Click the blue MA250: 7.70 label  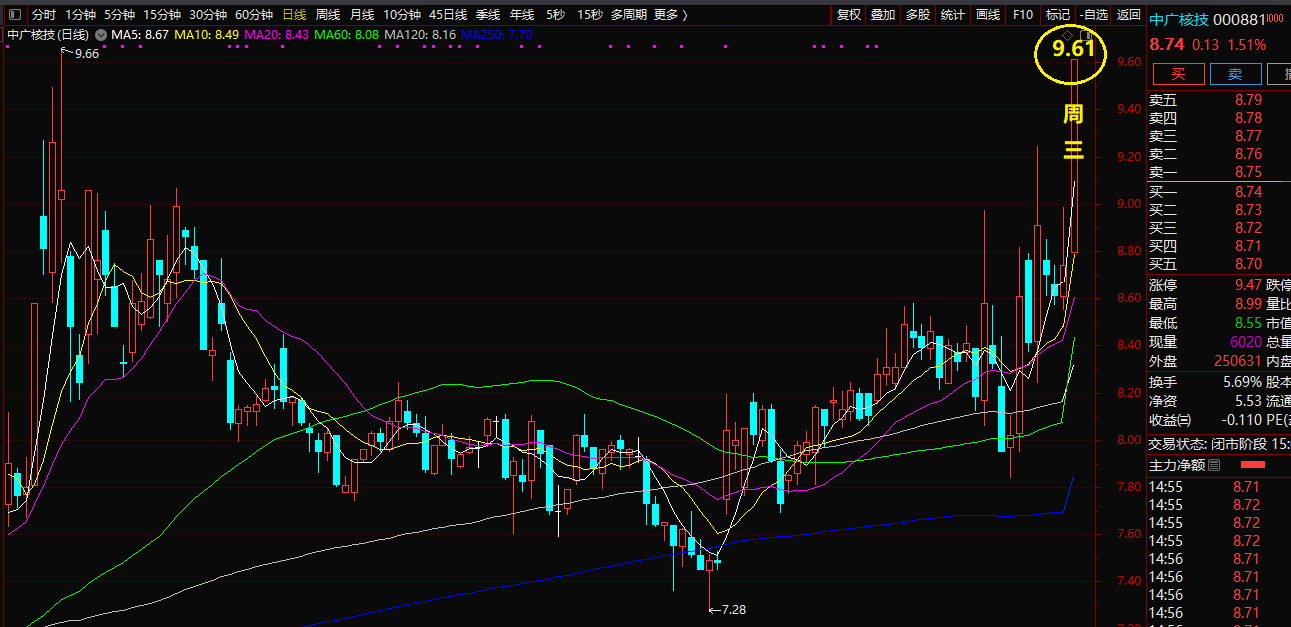(497, 35)
